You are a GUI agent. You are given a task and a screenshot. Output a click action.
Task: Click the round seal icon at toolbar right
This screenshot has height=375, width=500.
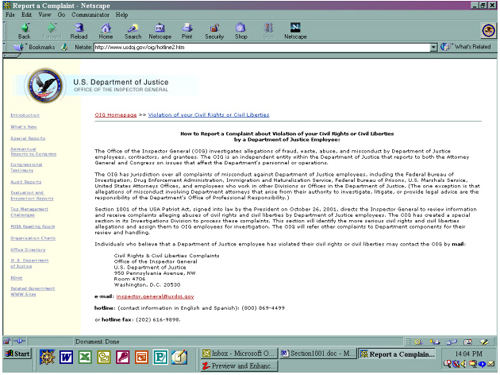pyautogui.click(x=488, y=31)
